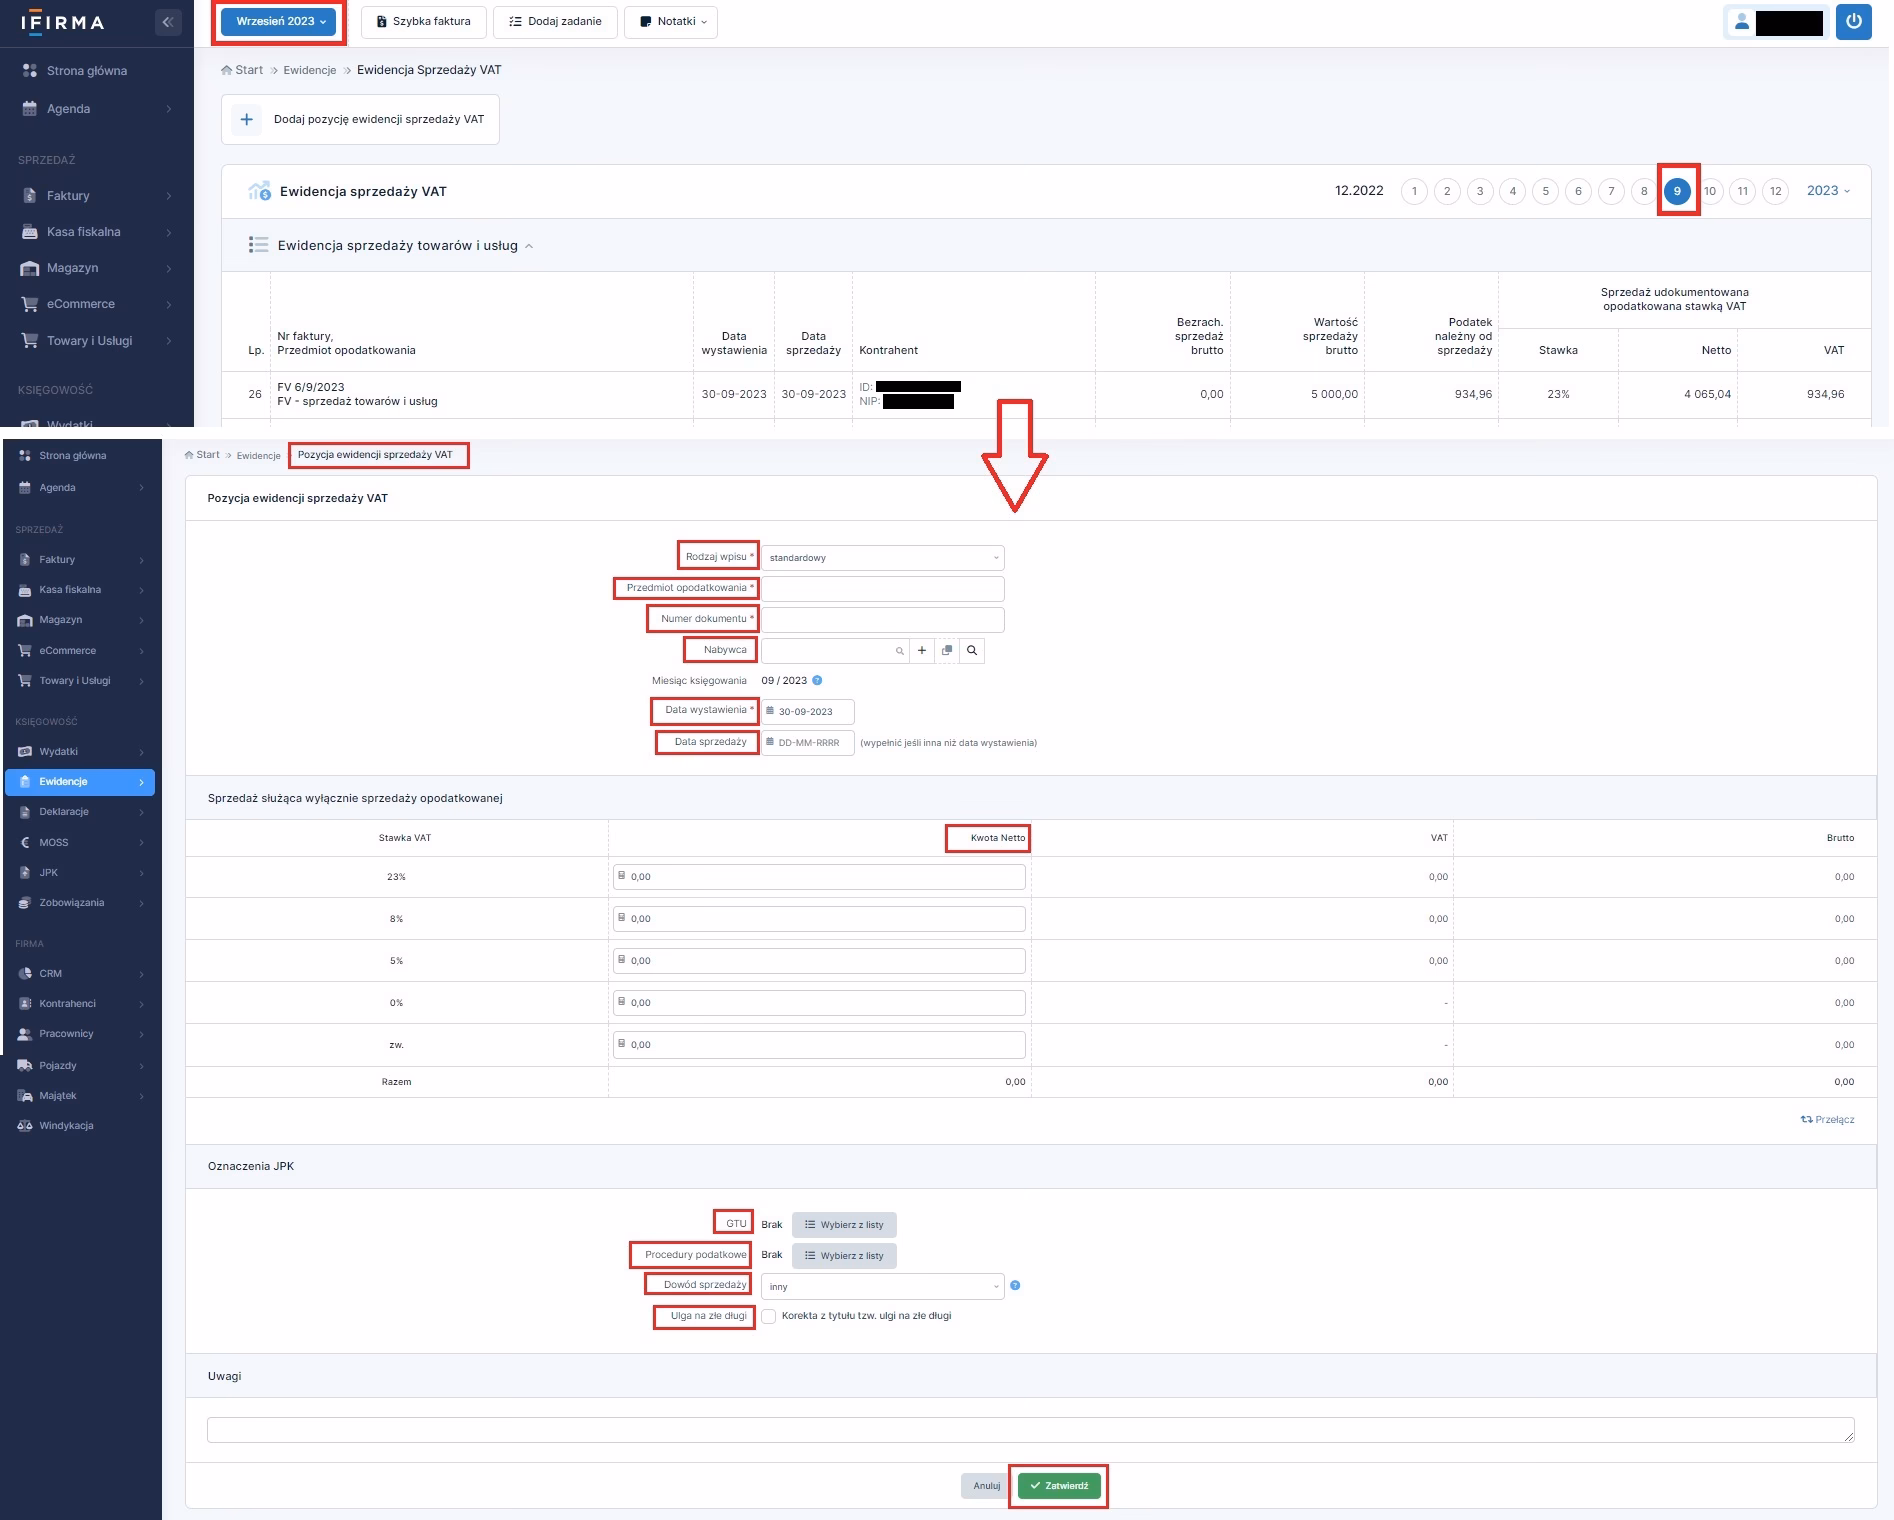Viewport: 1894px width, 1520px height.
Task: Collapse the sidebar with the double-chevron icon
Action: 168,22
